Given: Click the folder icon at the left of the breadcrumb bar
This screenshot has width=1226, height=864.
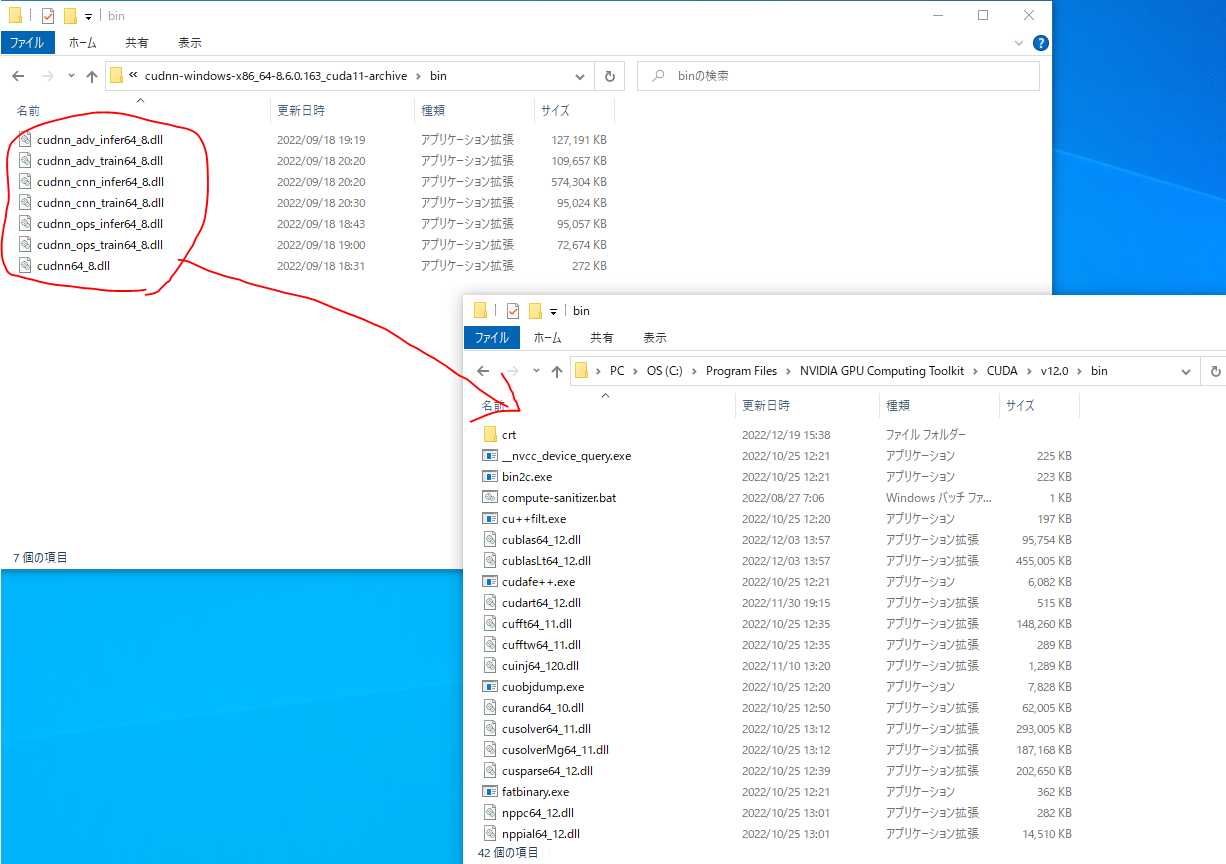Looking at the screenshot, I should 117,75.
